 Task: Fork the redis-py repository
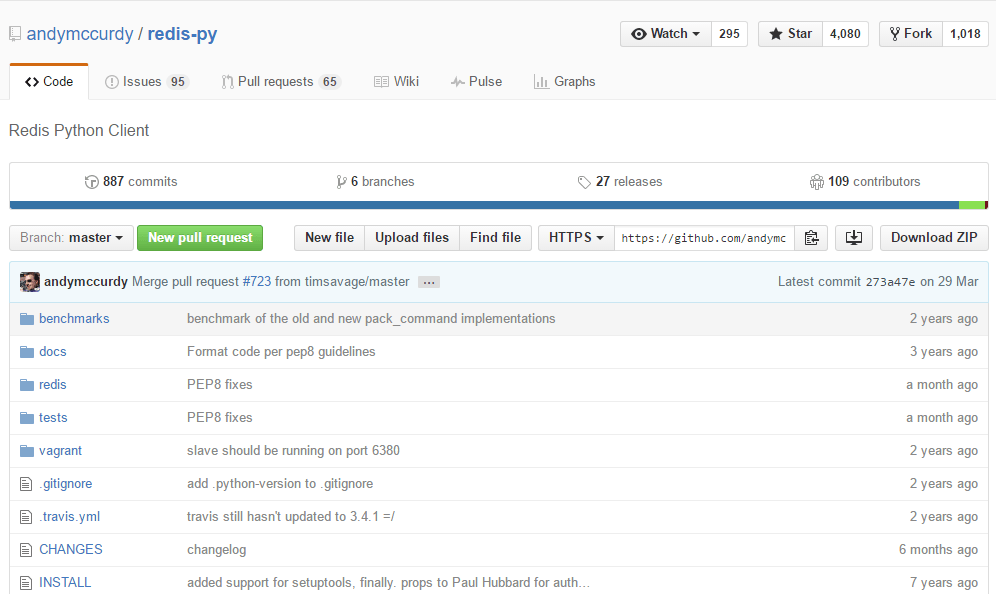tap(911, 34)
